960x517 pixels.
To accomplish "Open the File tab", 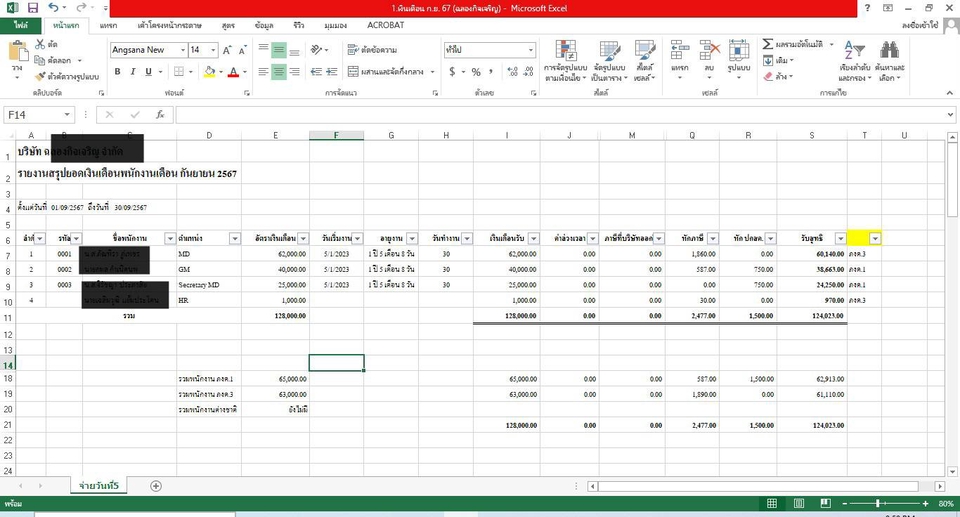I will [x=21, y=25].
